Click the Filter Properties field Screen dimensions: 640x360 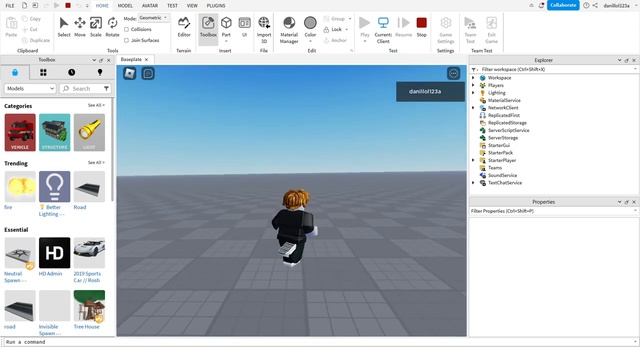[x=554, y=211]
